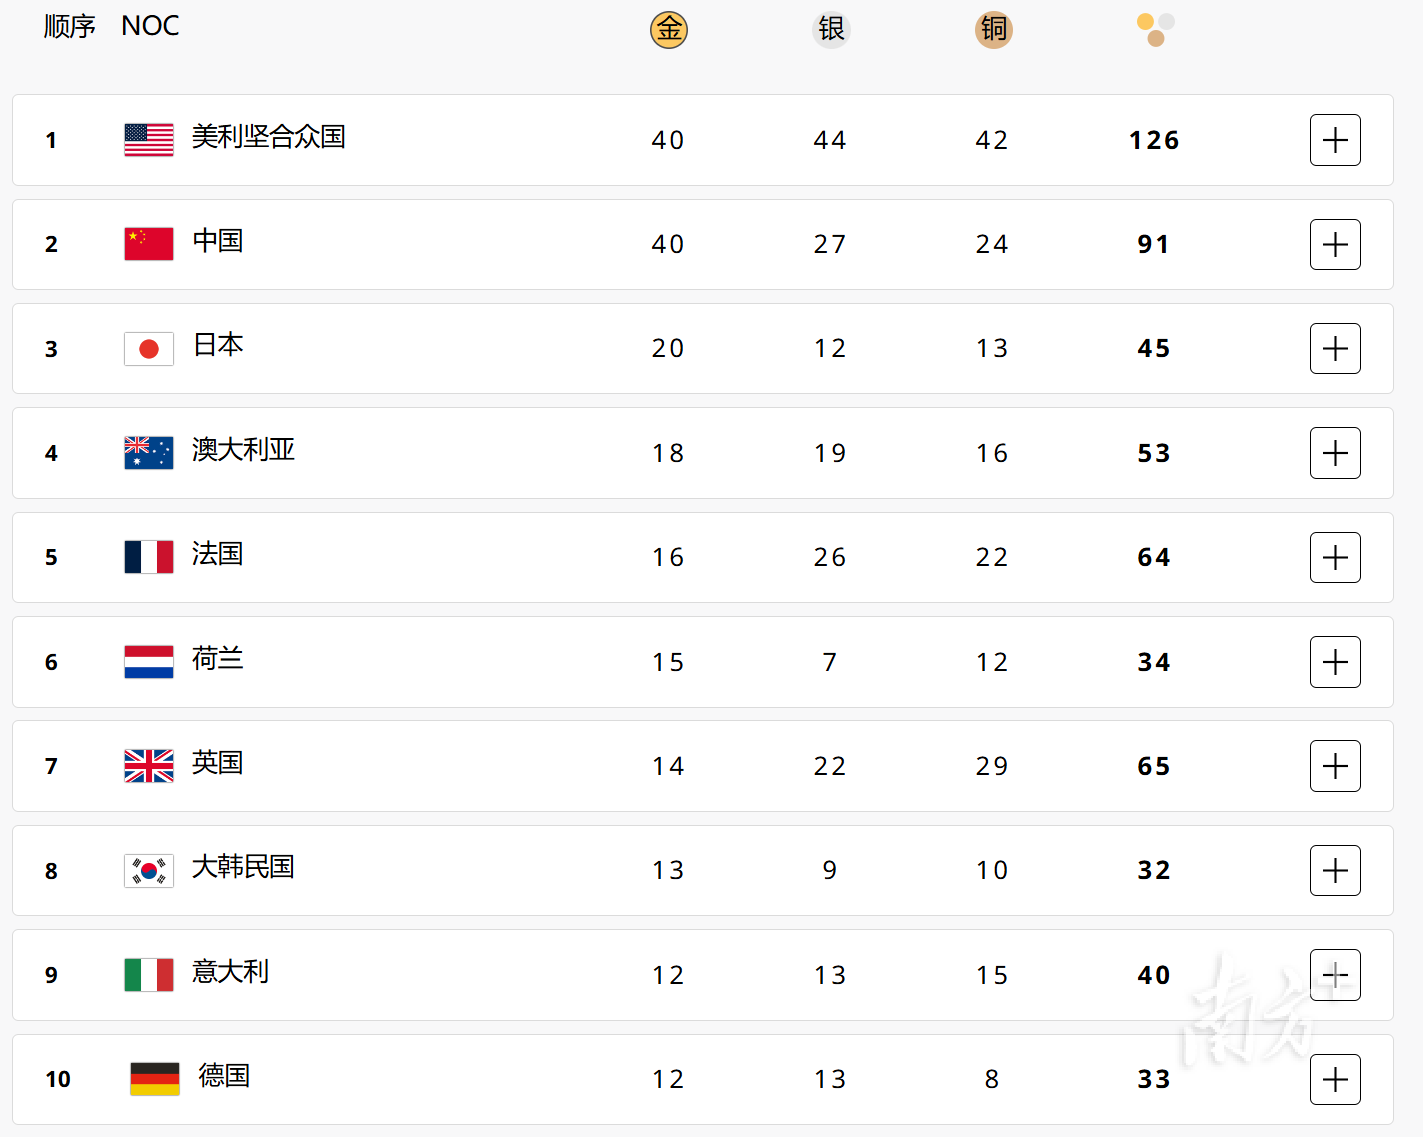Open the 荷兰 country name link
1423x1137 pixels.
(218, 659)
